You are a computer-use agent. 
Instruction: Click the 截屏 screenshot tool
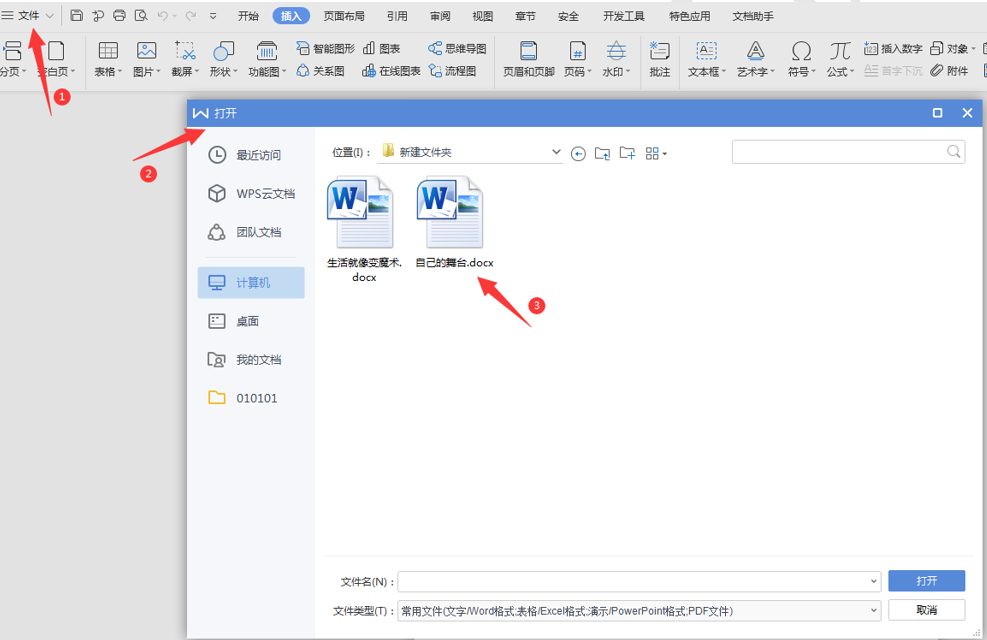coord(185,59)
